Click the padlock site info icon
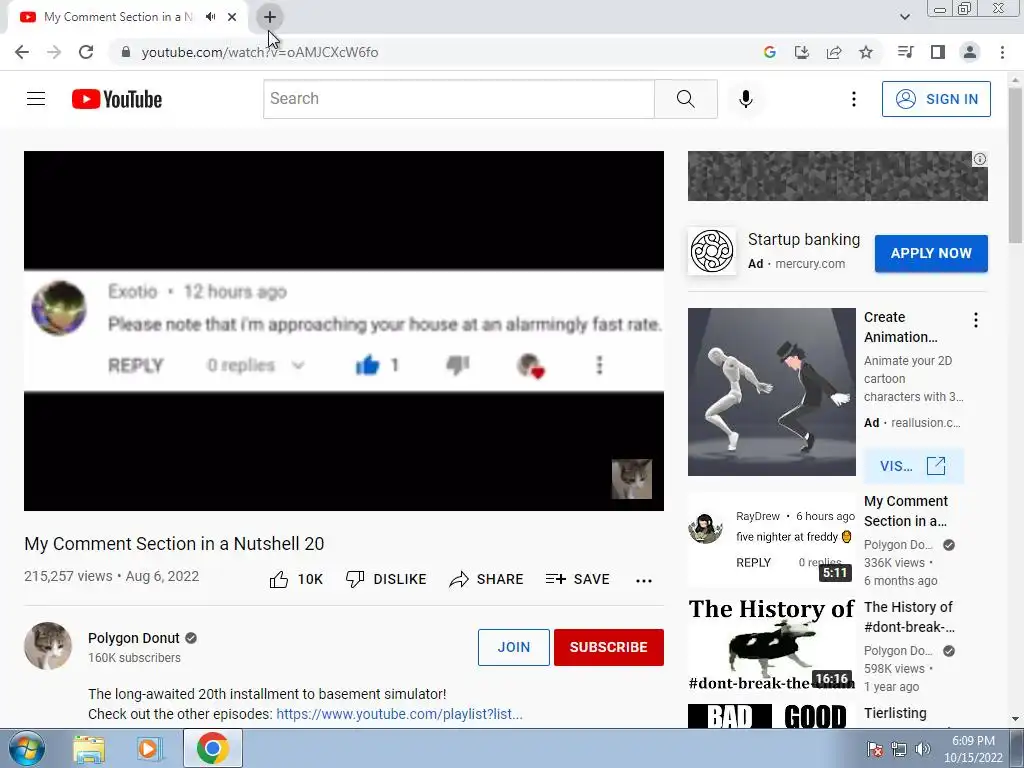The image size is (1024, 768). [x=126, y=52]
